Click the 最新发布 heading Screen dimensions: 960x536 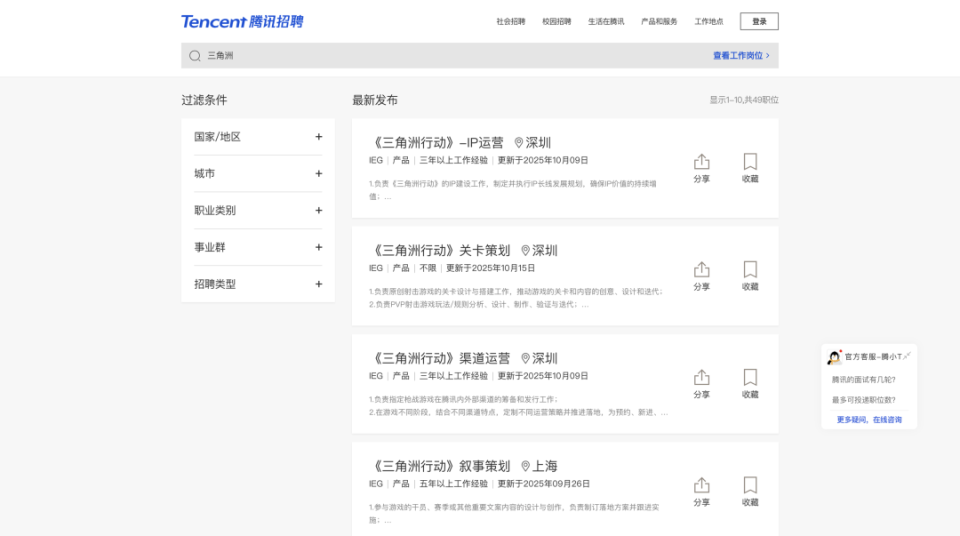coord(375,100)
